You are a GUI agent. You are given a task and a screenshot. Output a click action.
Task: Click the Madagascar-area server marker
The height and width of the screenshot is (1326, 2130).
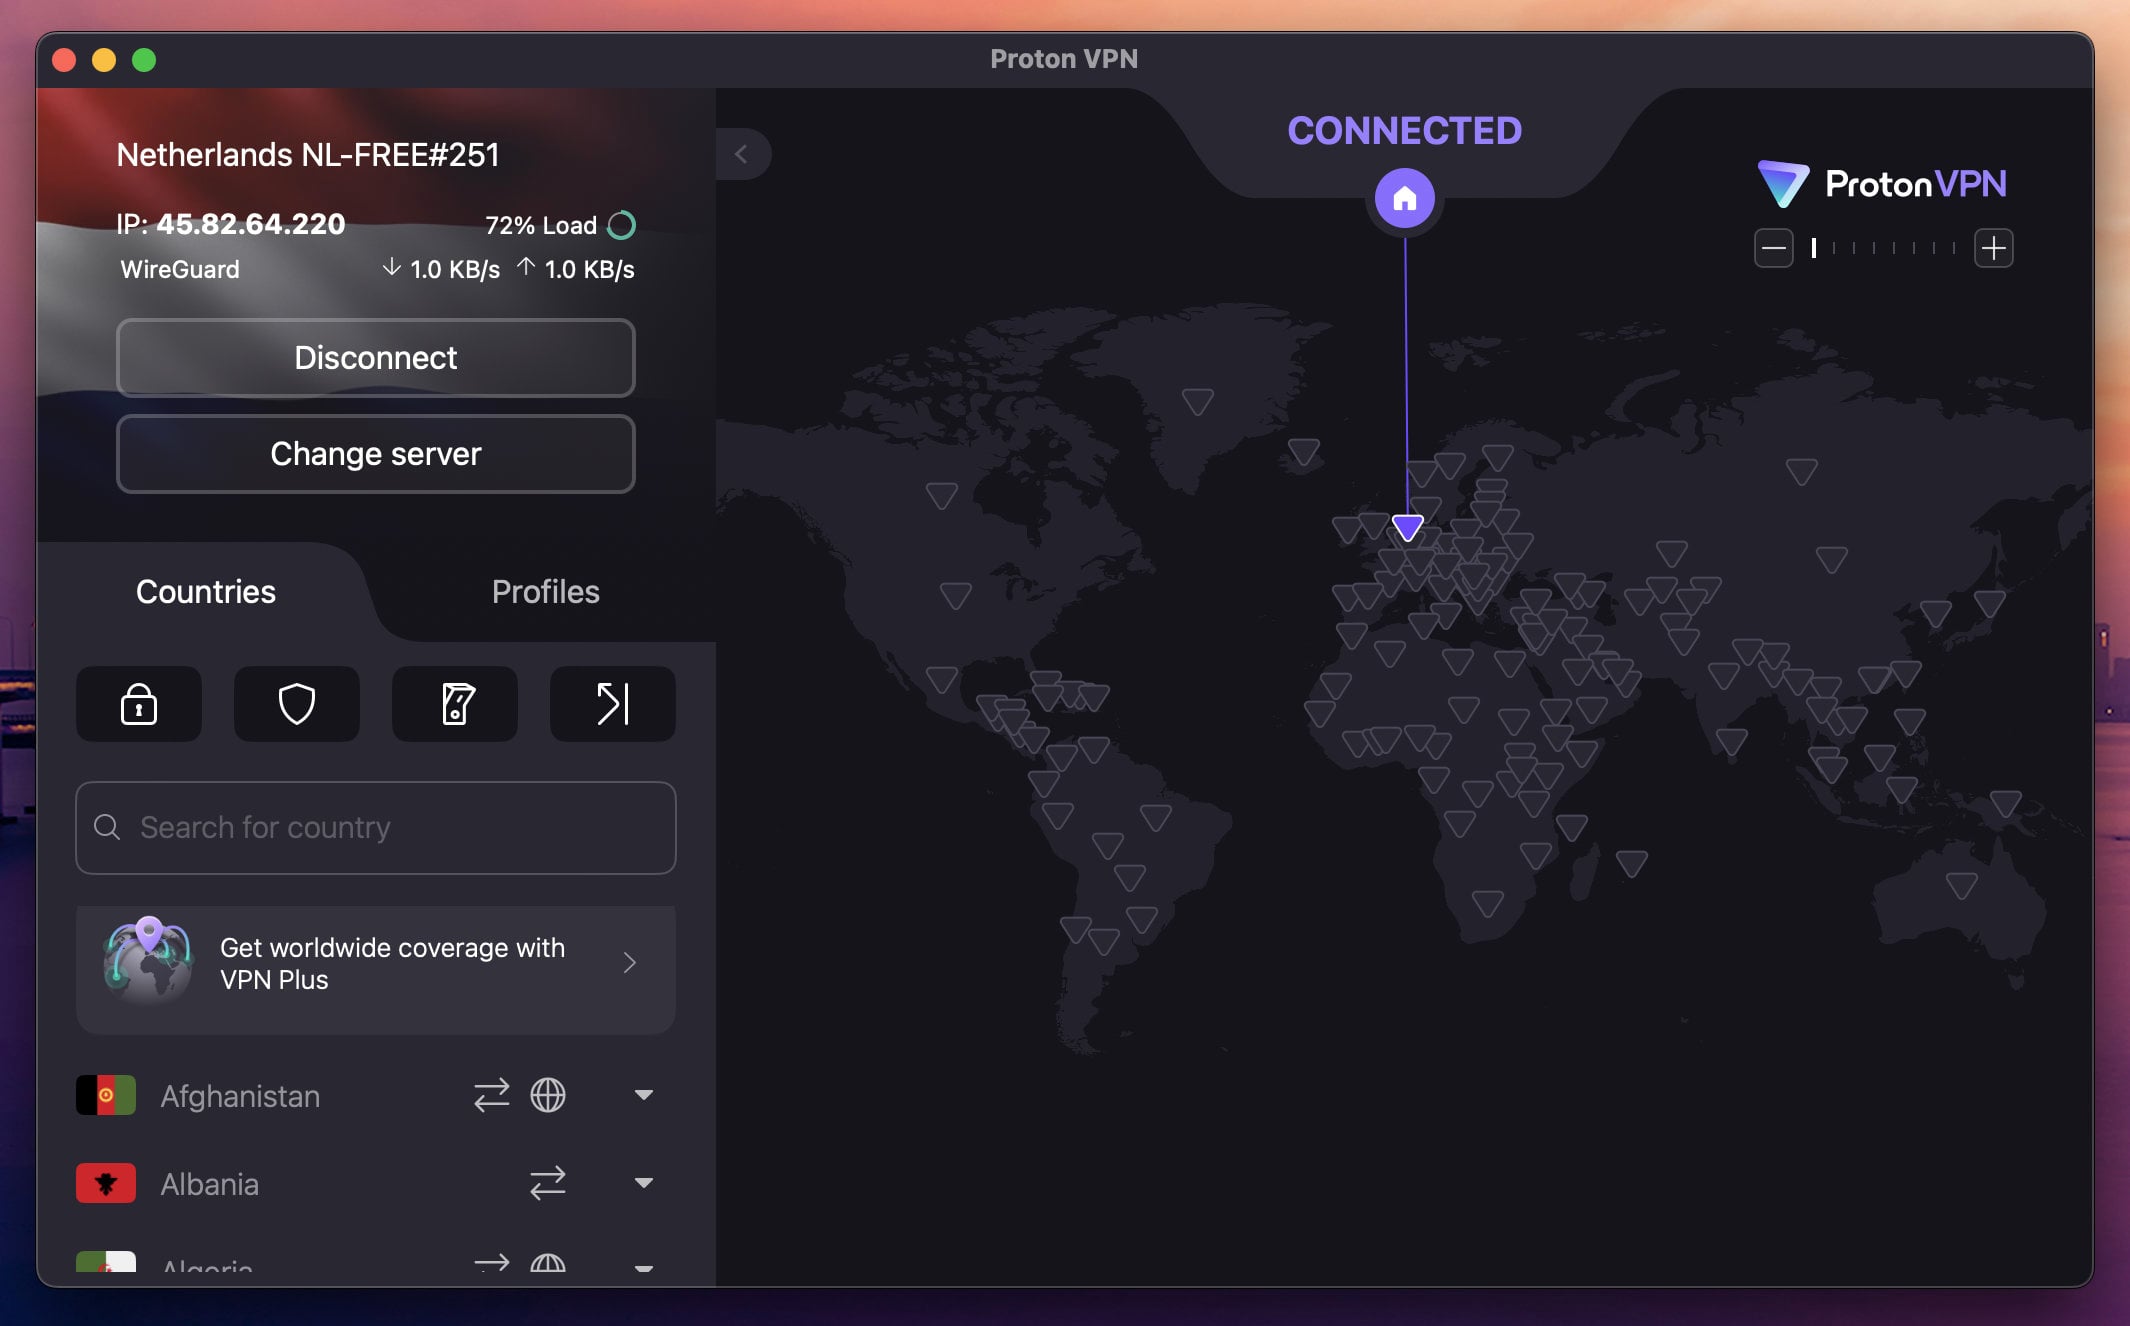pos(1632,863)
